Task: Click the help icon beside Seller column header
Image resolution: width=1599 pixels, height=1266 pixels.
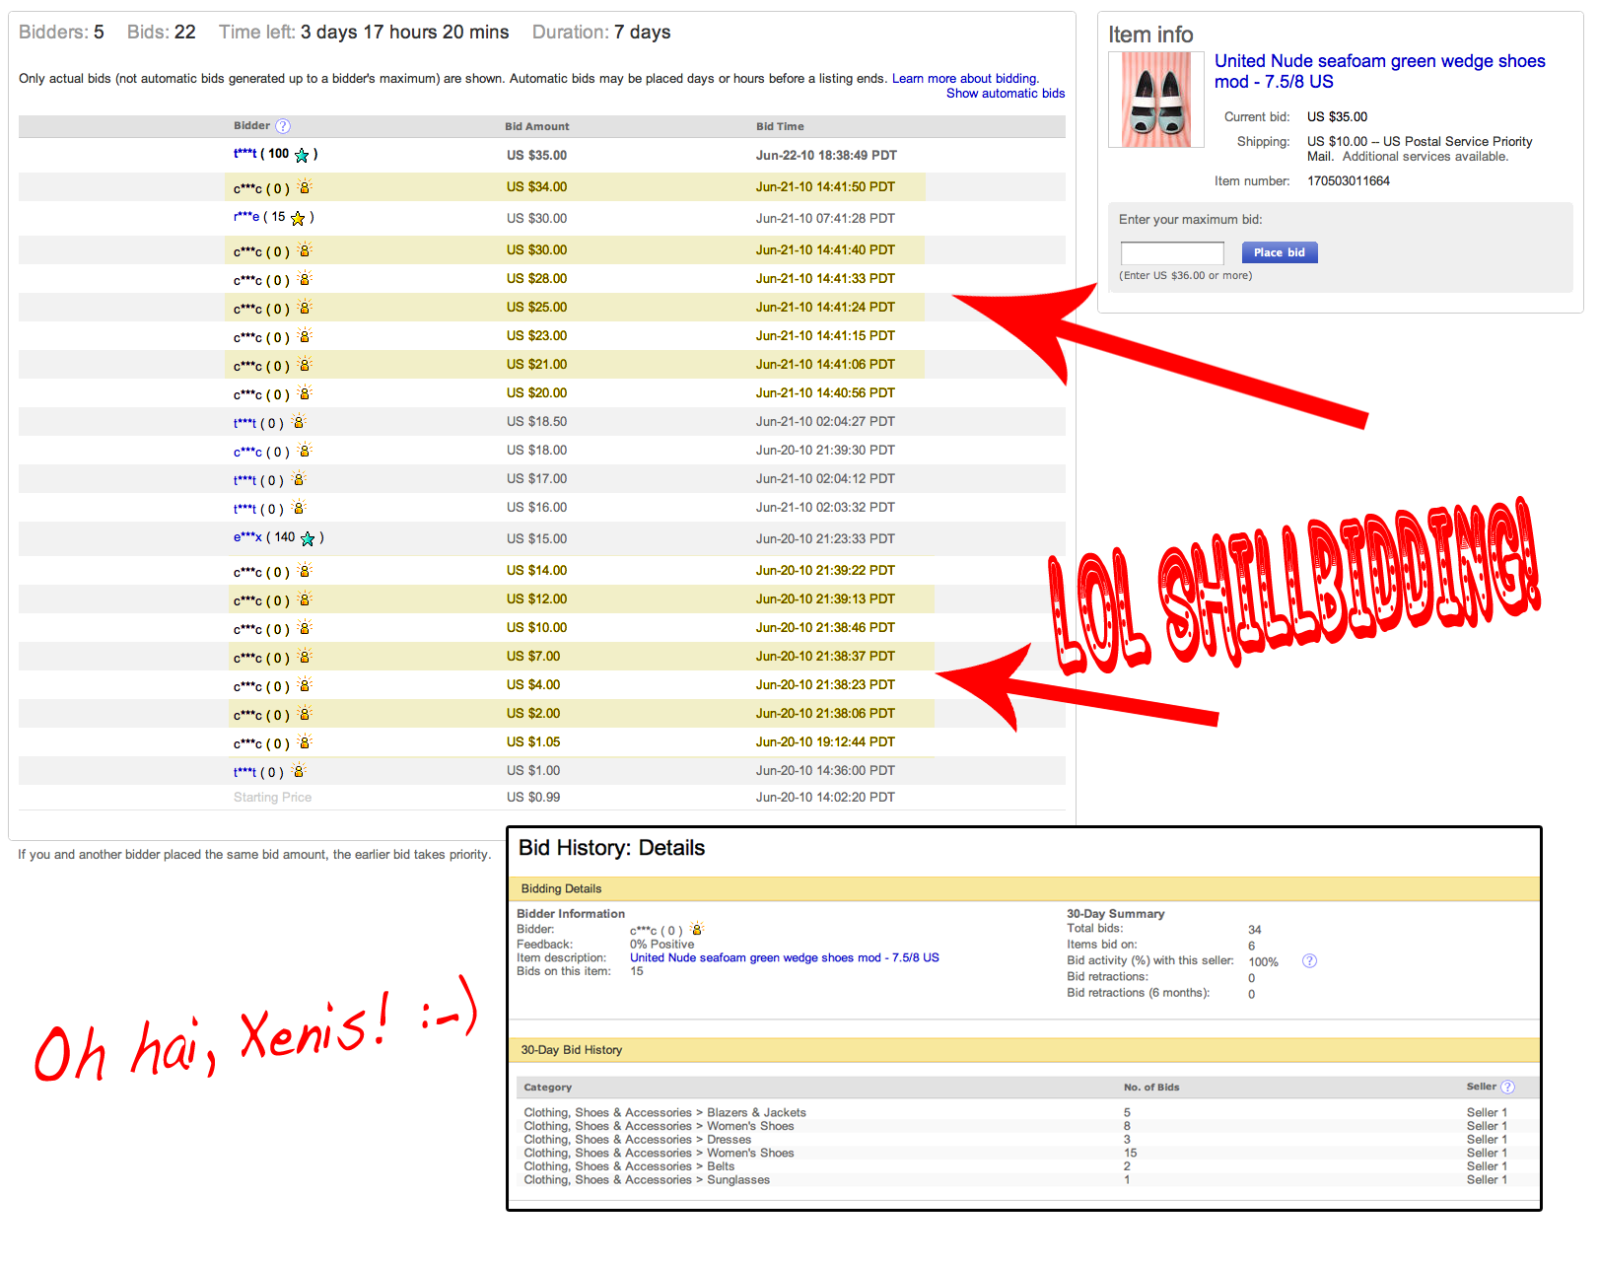Action: pyautogui.click(x=1508, y=1087)
